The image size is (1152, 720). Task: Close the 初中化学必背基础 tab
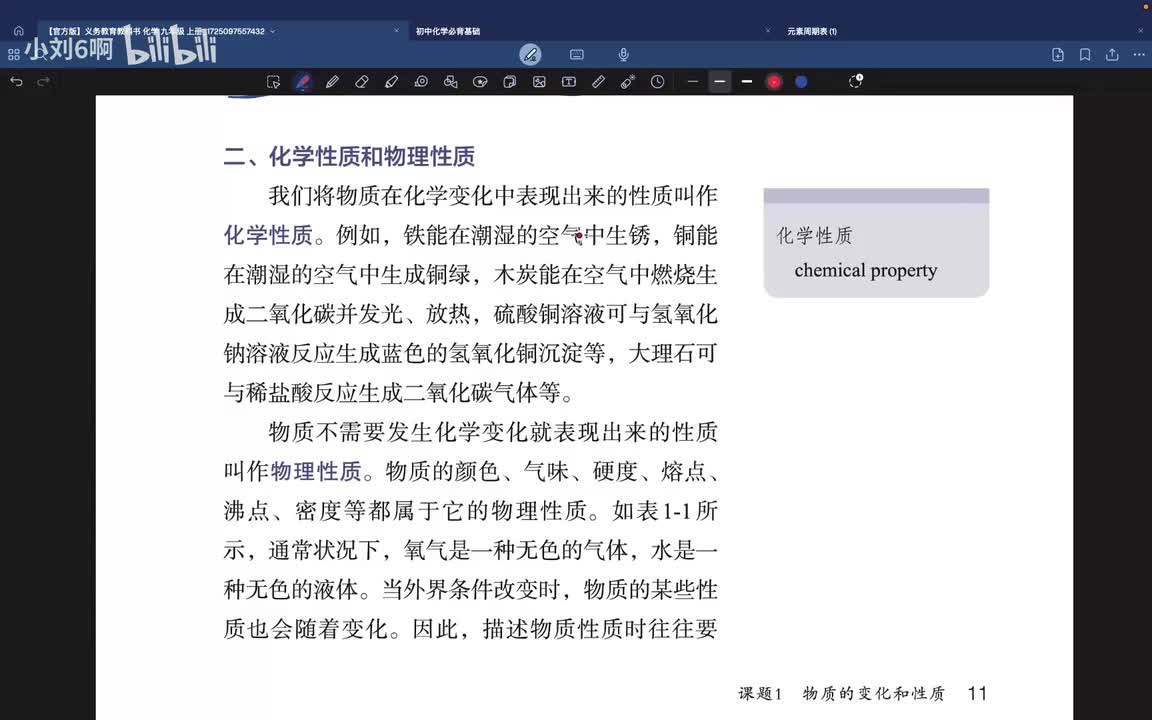768,31
